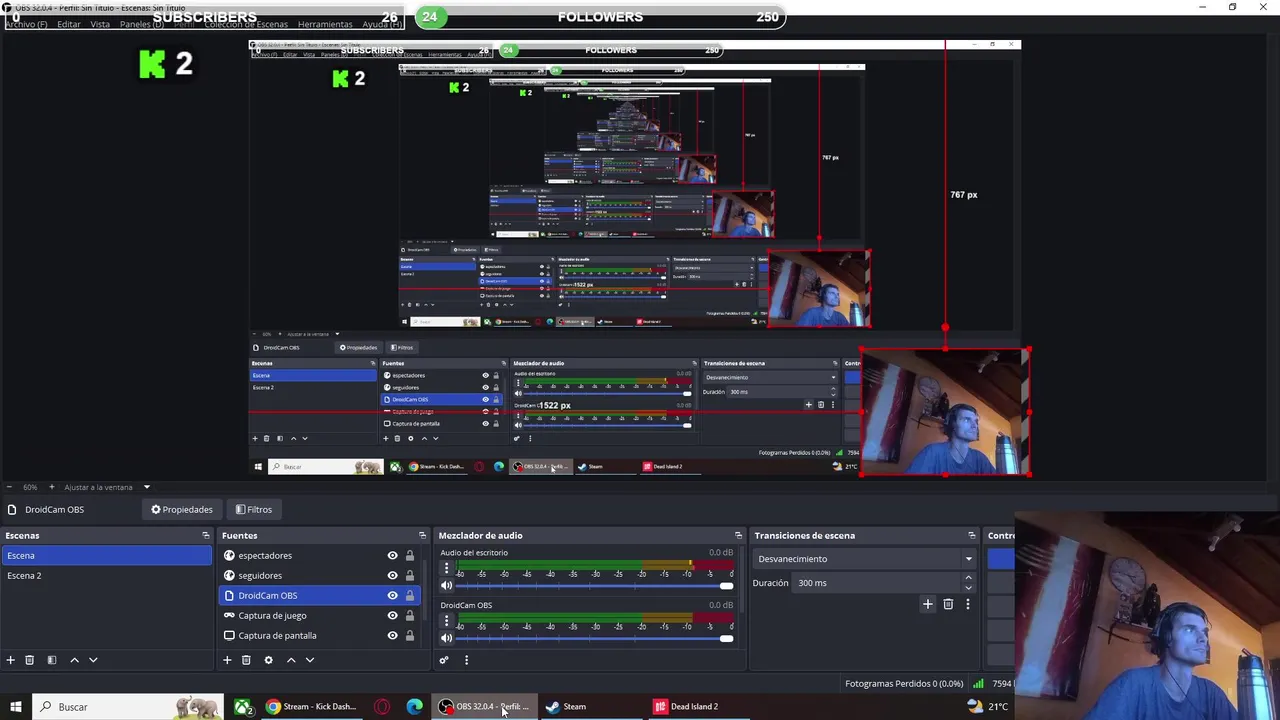Click the Propiedades button
The height and width of the screenshot is (720, 1280).
(182, 510)
